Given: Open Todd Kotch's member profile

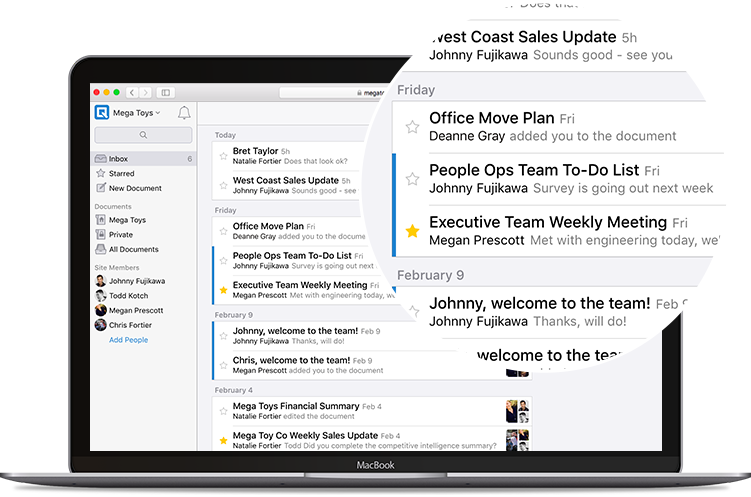Looking at the screenshot, I should pos(128,296).
